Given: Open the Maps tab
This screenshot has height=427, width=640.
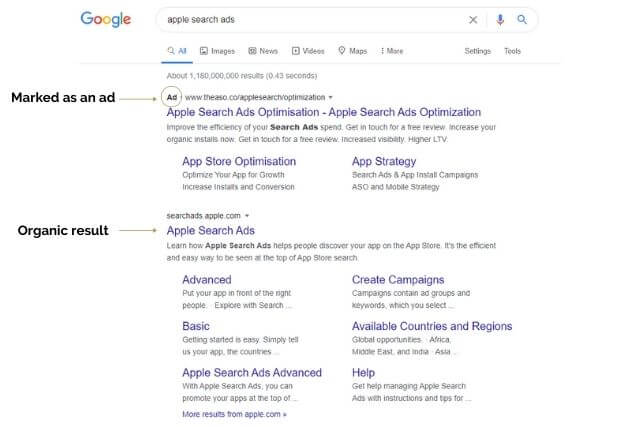Looking at the screenshot, I should pos(353,51).
